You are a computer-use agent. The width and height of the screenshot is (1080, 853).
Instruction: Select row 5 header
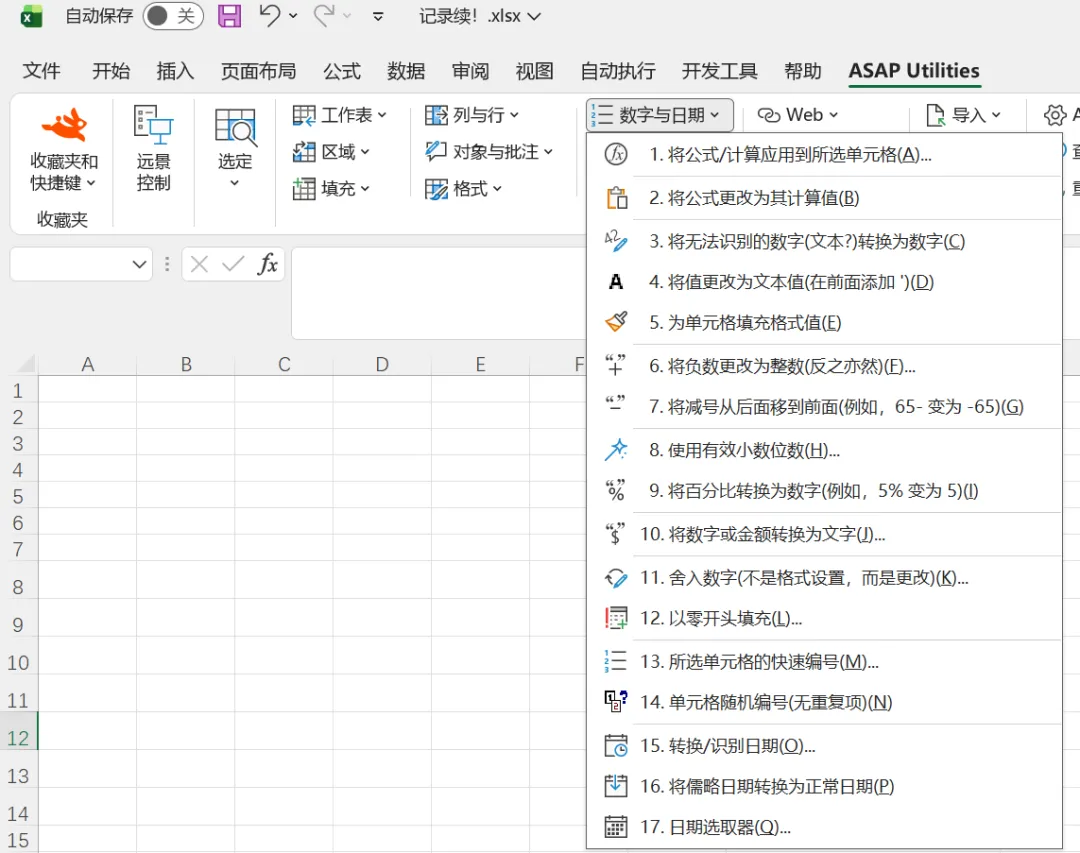click(19, 497)
